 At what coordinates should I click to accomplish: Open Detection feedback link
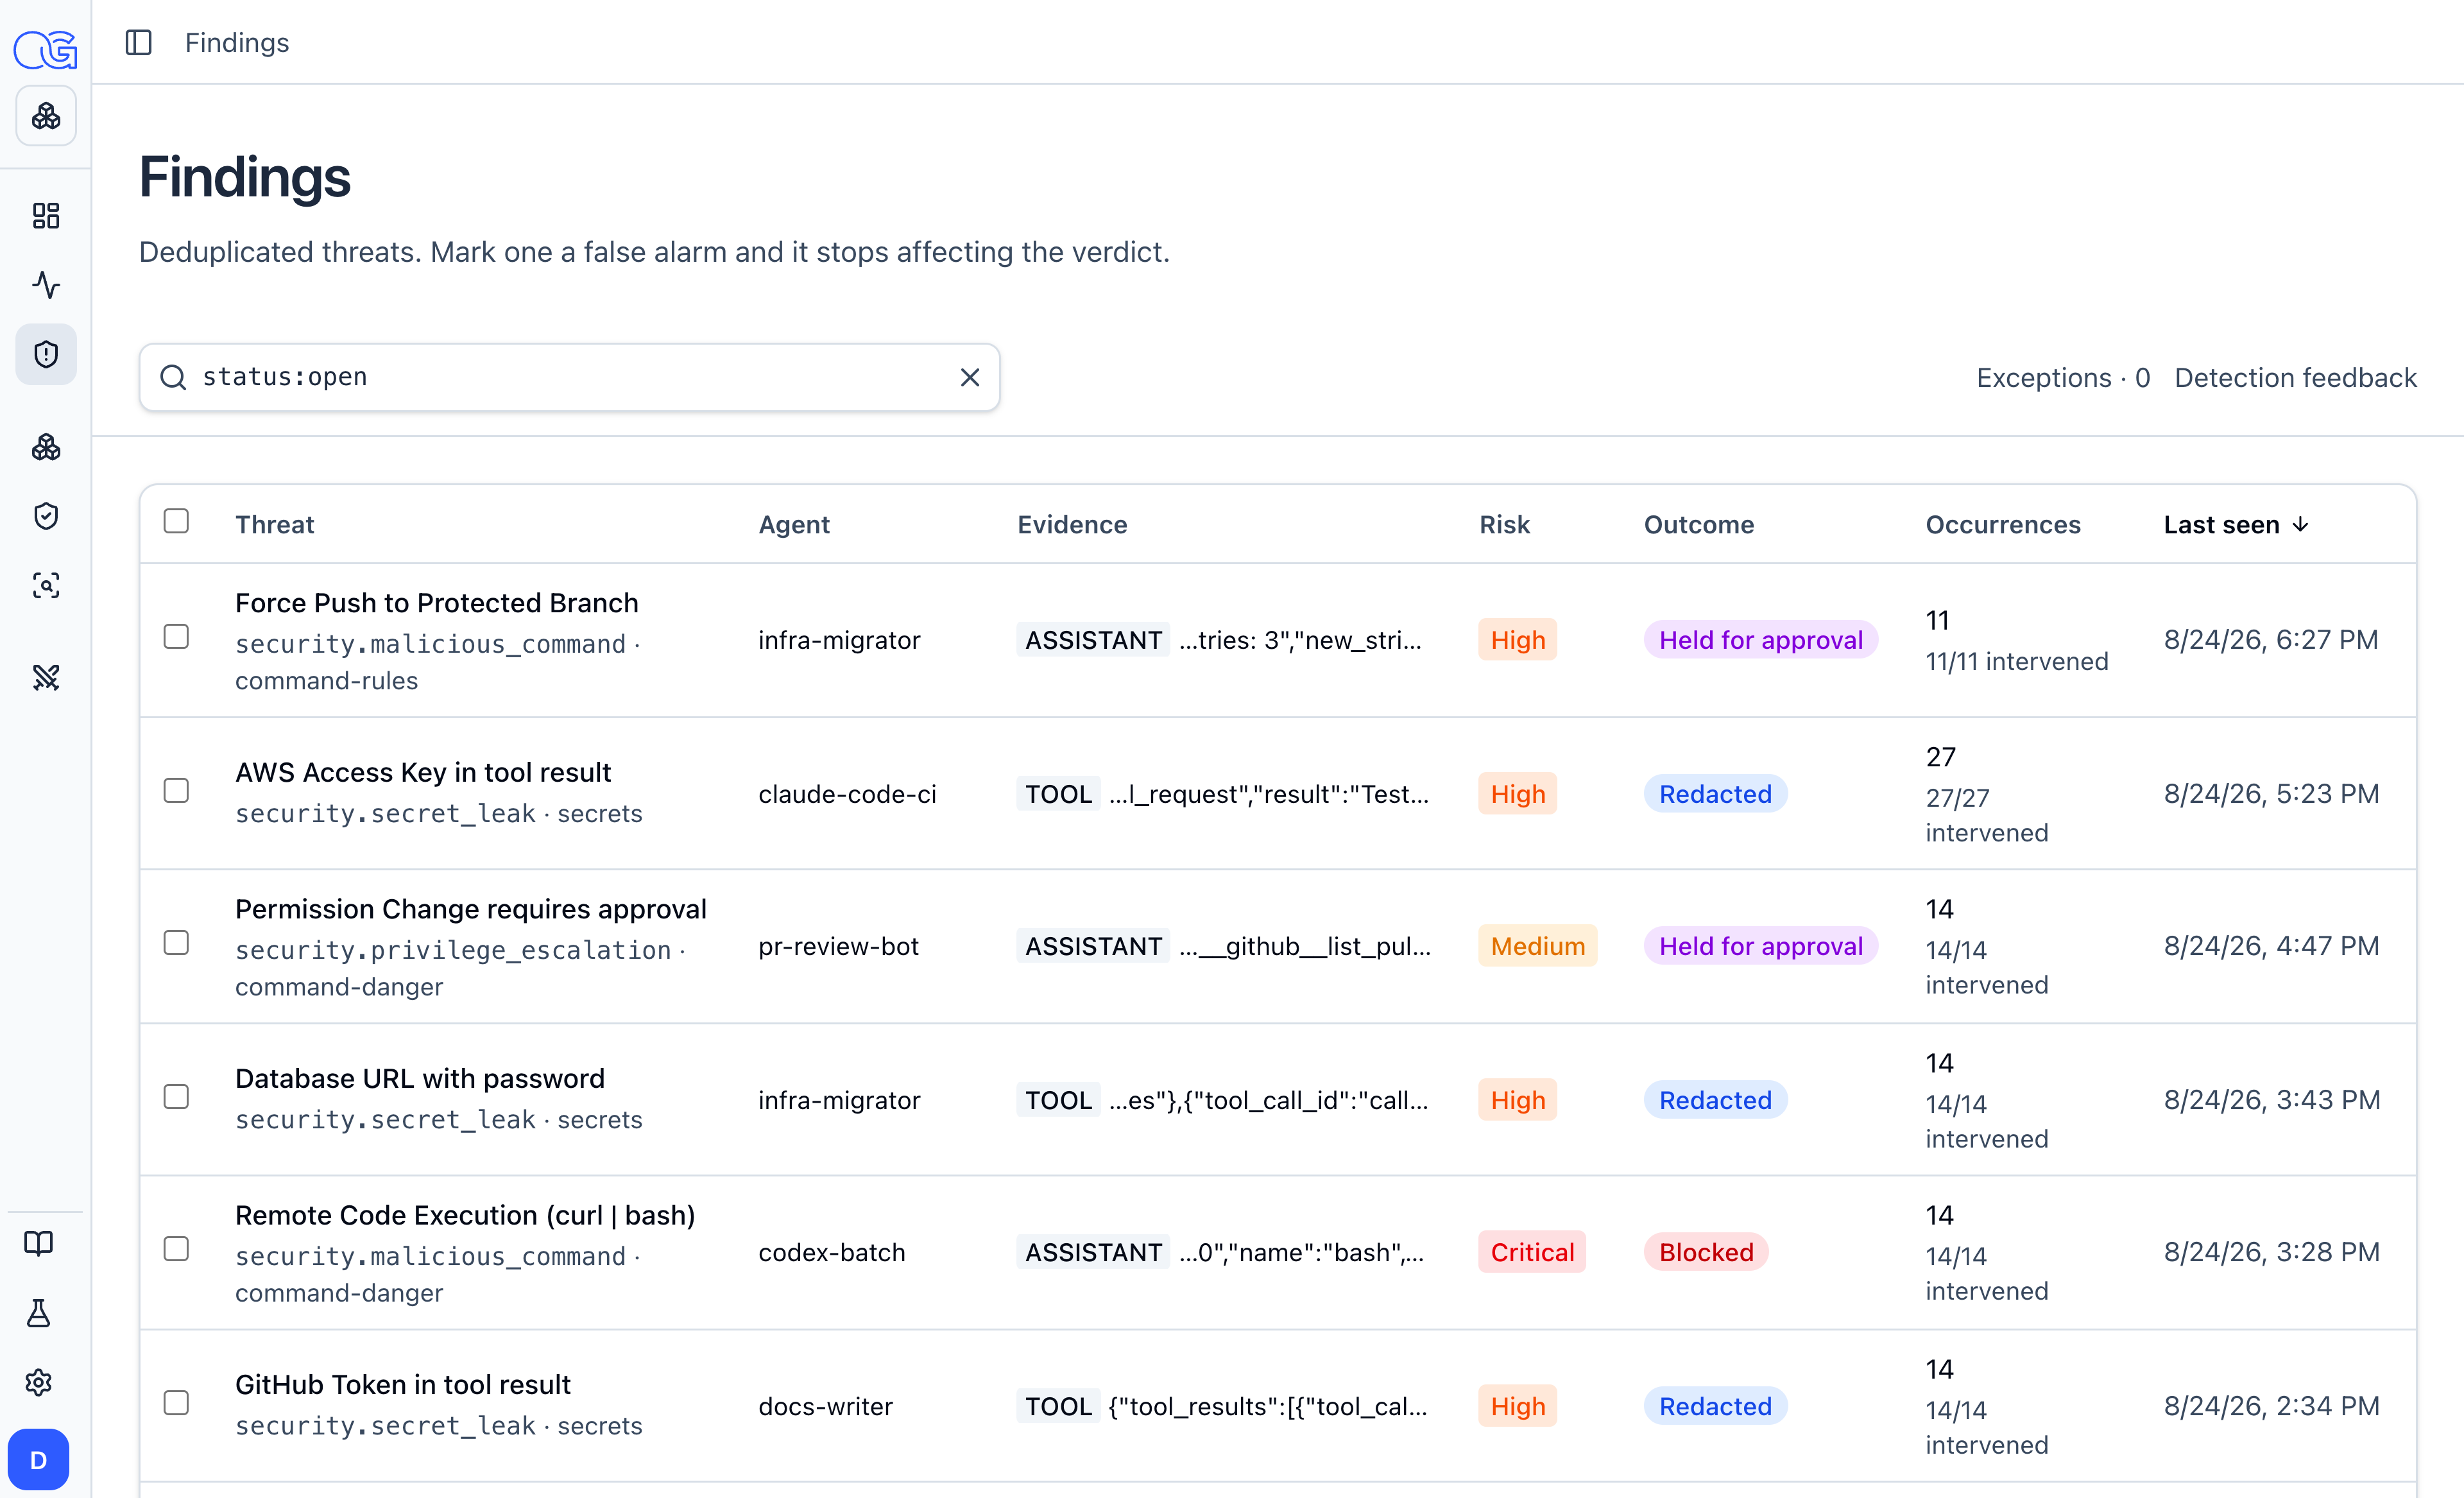tap(2295, 377)
